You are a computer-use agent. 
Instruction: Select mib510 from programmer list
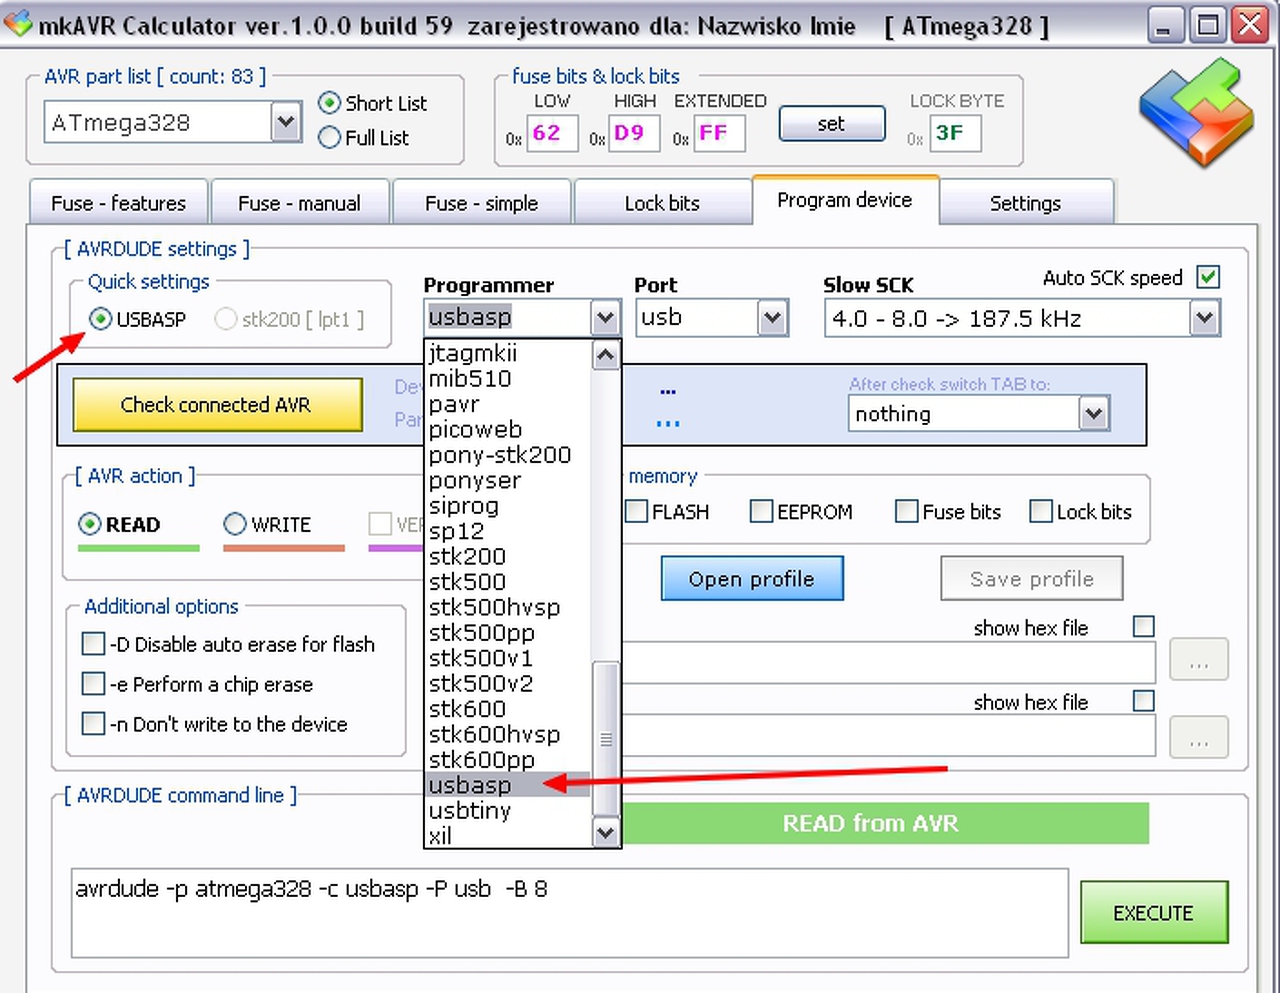point(508,378)
